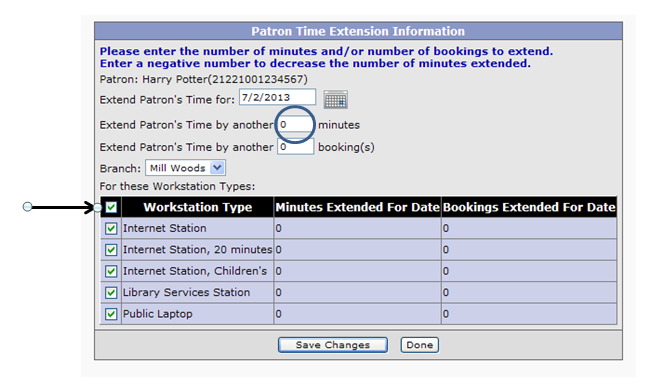Toggle the Internet Station, Children's checkbox
Screen dimensions: 649x388
[x=111, y=271]
